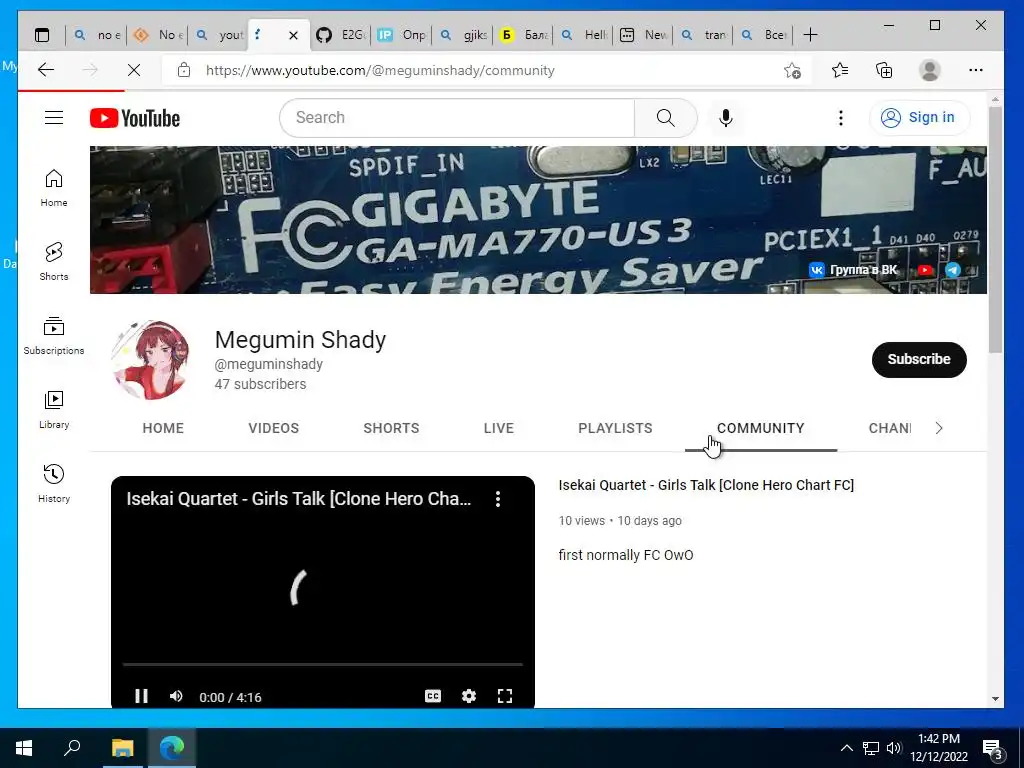The height and width of the screenshot is (768, 1024).
Task: Pause the featured video
Action: click(x=141, y=696)
